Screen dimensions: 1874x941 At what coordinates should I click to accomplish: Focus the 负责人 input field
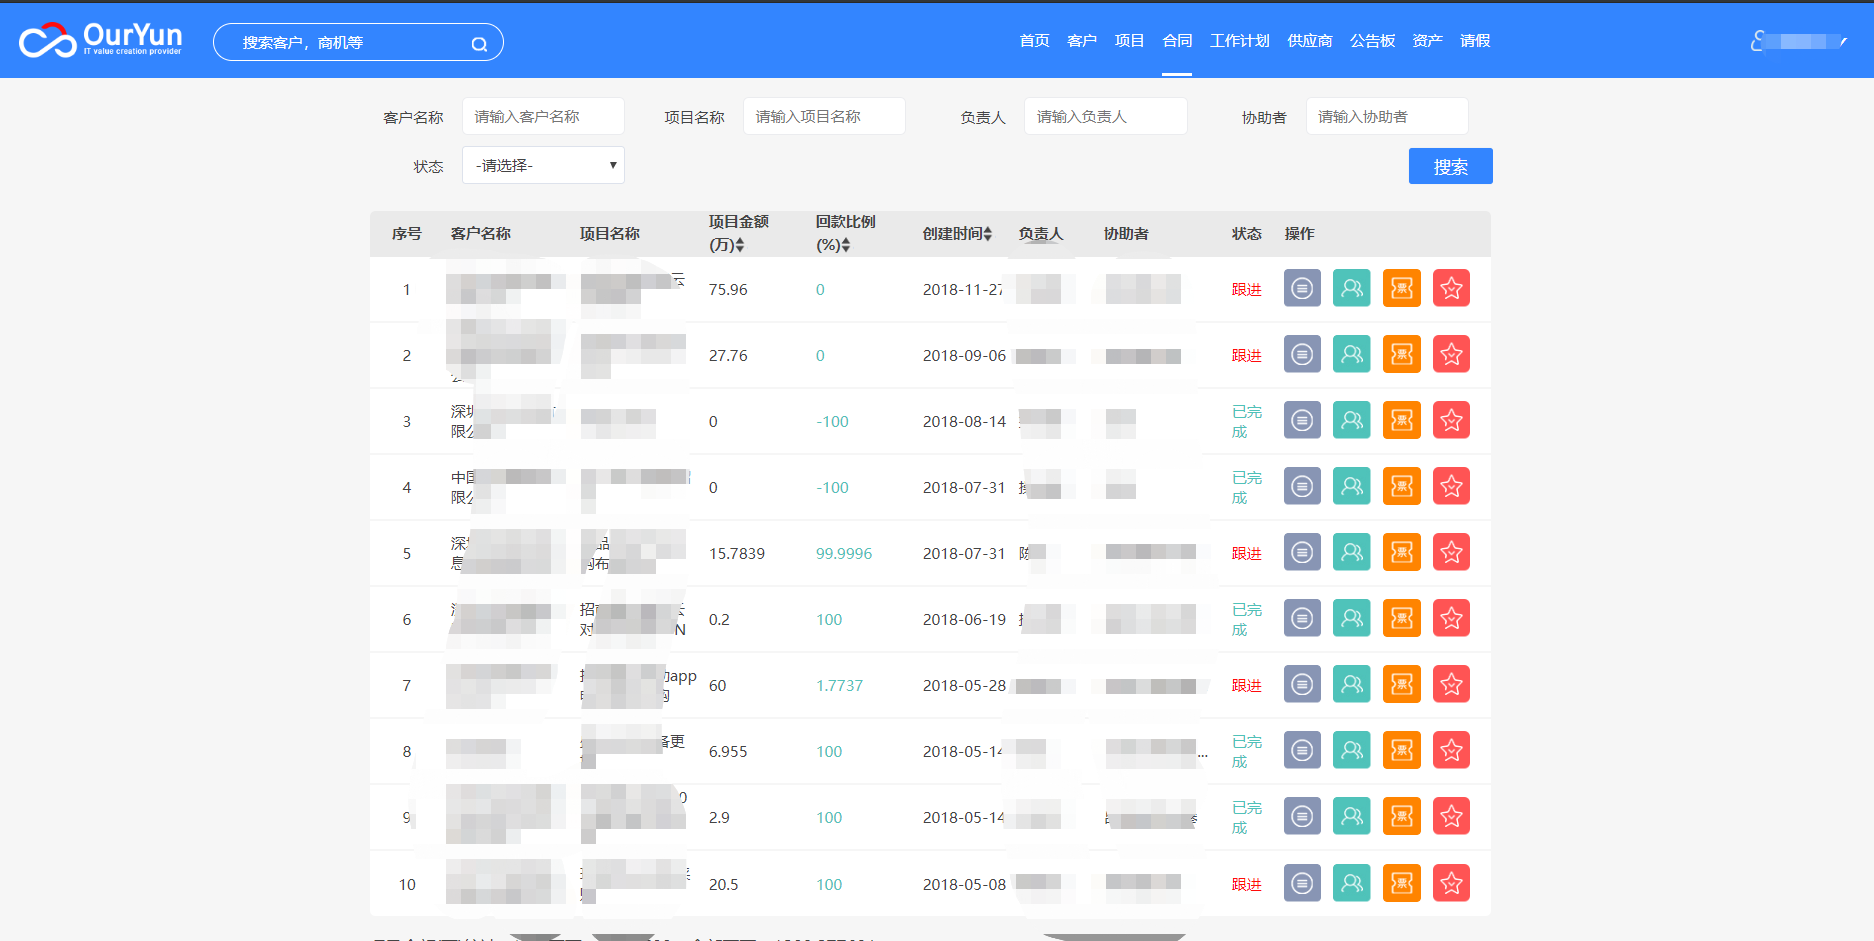(x=1106, y=116)
